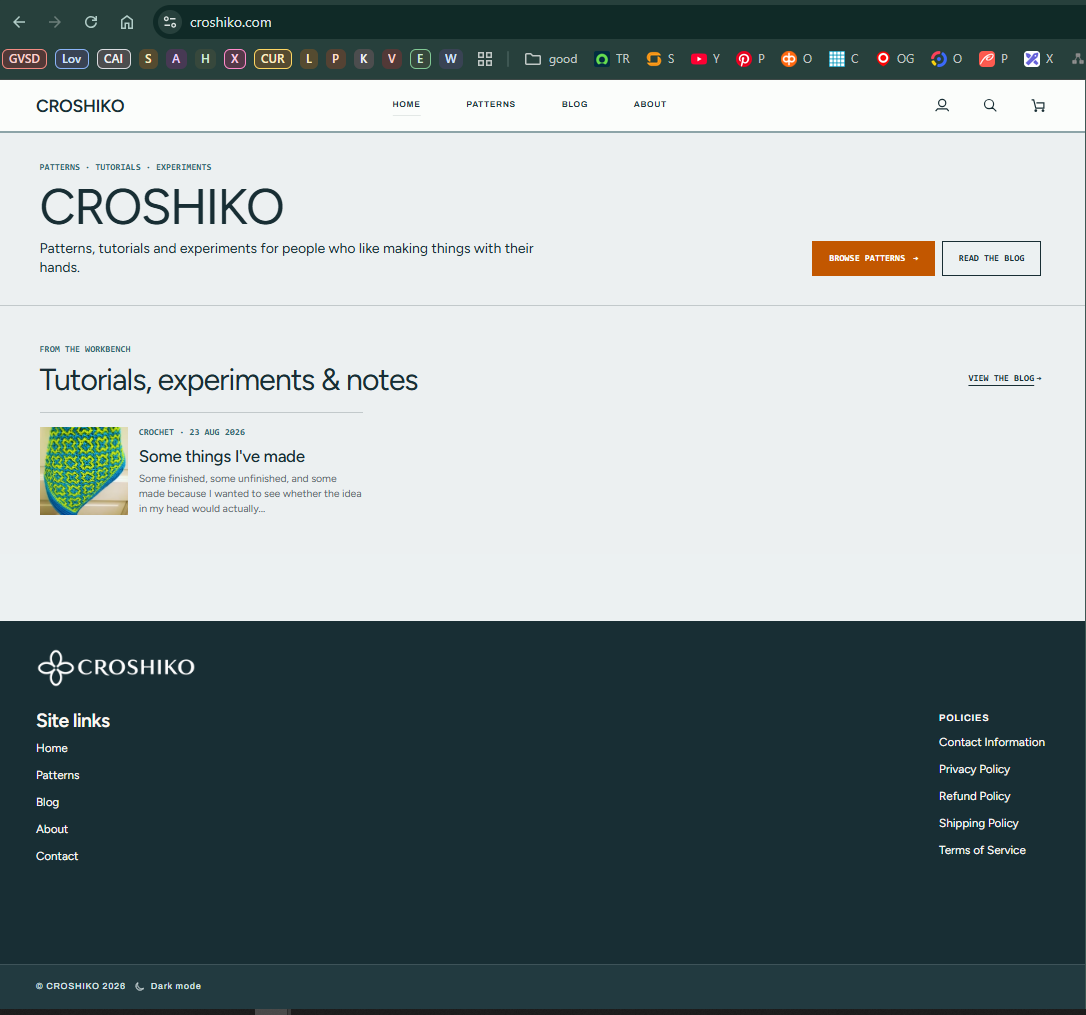Open the footer Contact link

click(57, 856)
